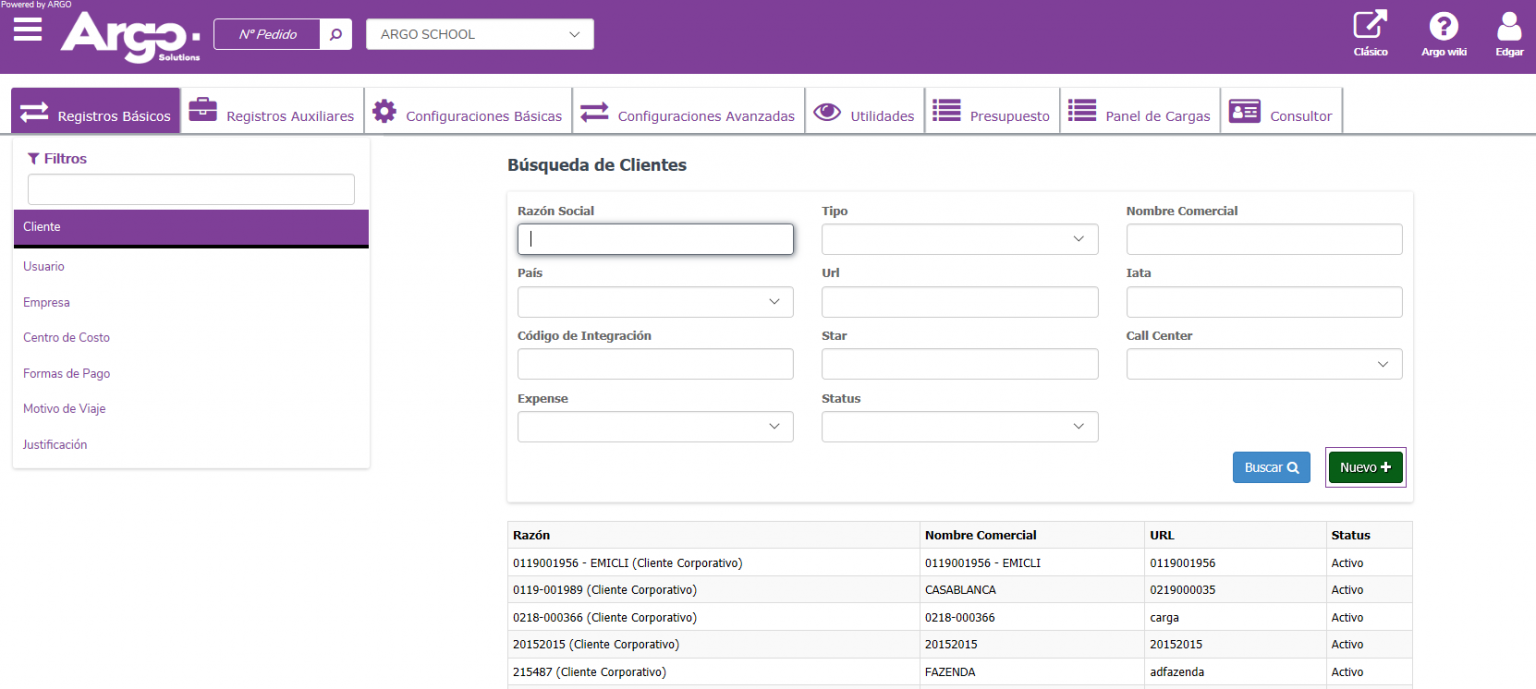The width and height of the screenshot is (1536, 689).
Task: Click the Filtros funnel icon
Action: pyautogui.click(x=32, y=158)
